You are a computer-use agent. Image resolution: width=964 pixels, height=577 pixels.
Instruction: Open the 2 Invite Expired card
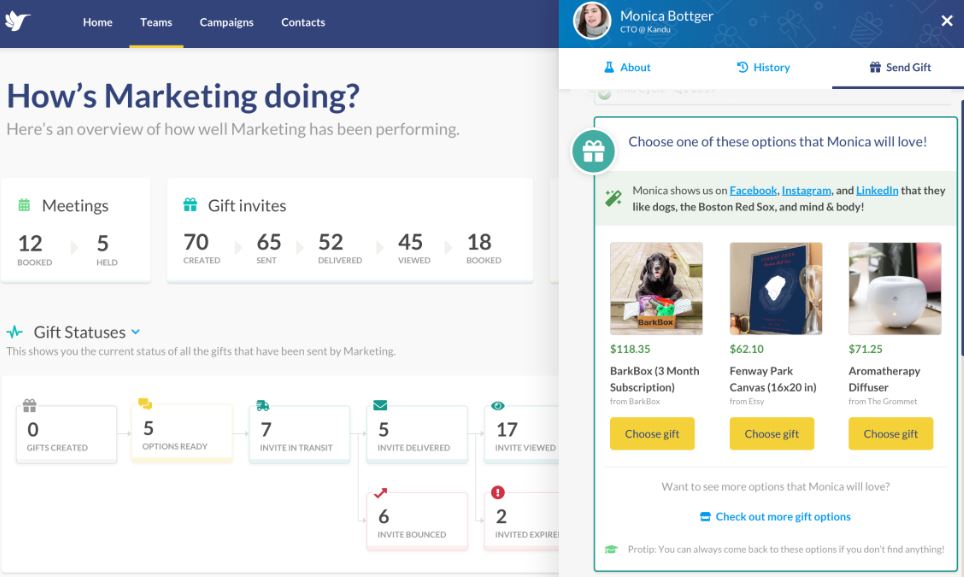pyautogui.click(x=521, y=521)
